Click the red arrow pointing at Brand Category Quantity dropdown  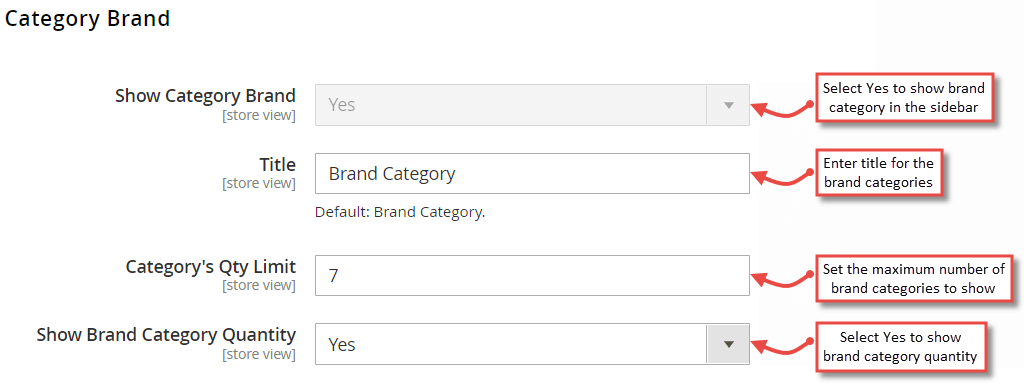coord(782,348)
